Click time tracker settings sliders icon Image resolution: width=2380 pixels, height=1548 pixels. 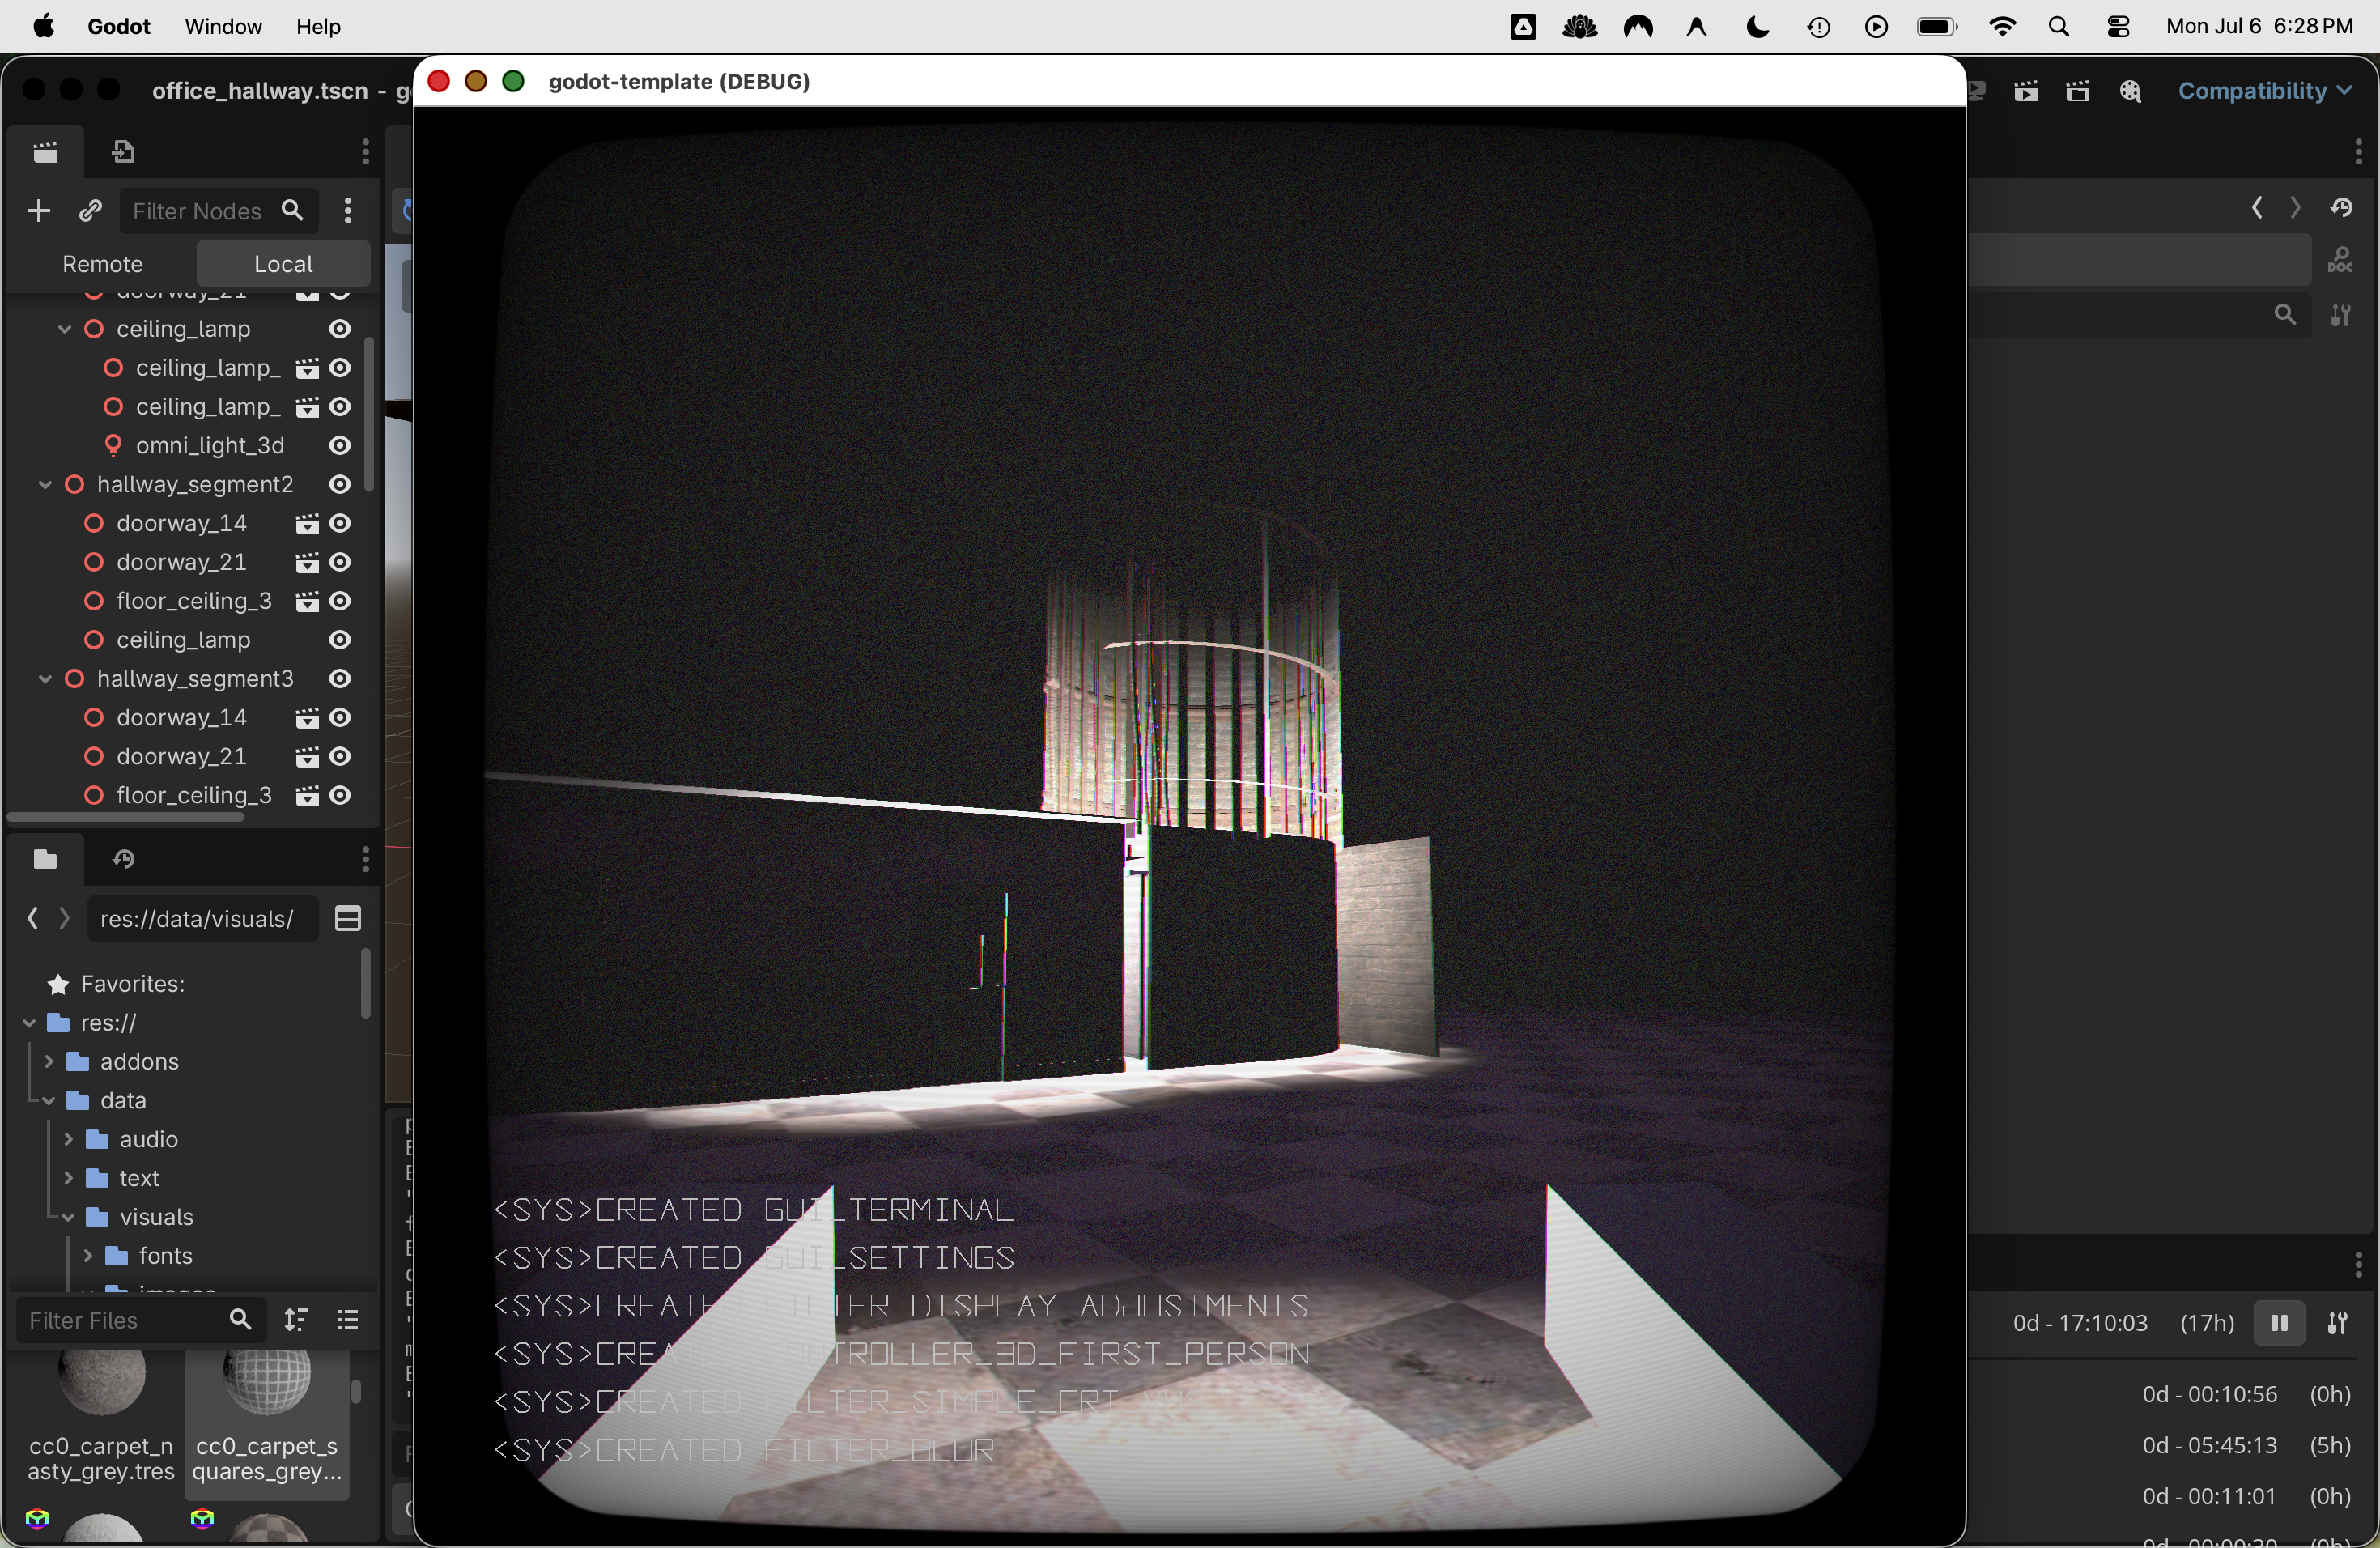tap(2337, 1323)
